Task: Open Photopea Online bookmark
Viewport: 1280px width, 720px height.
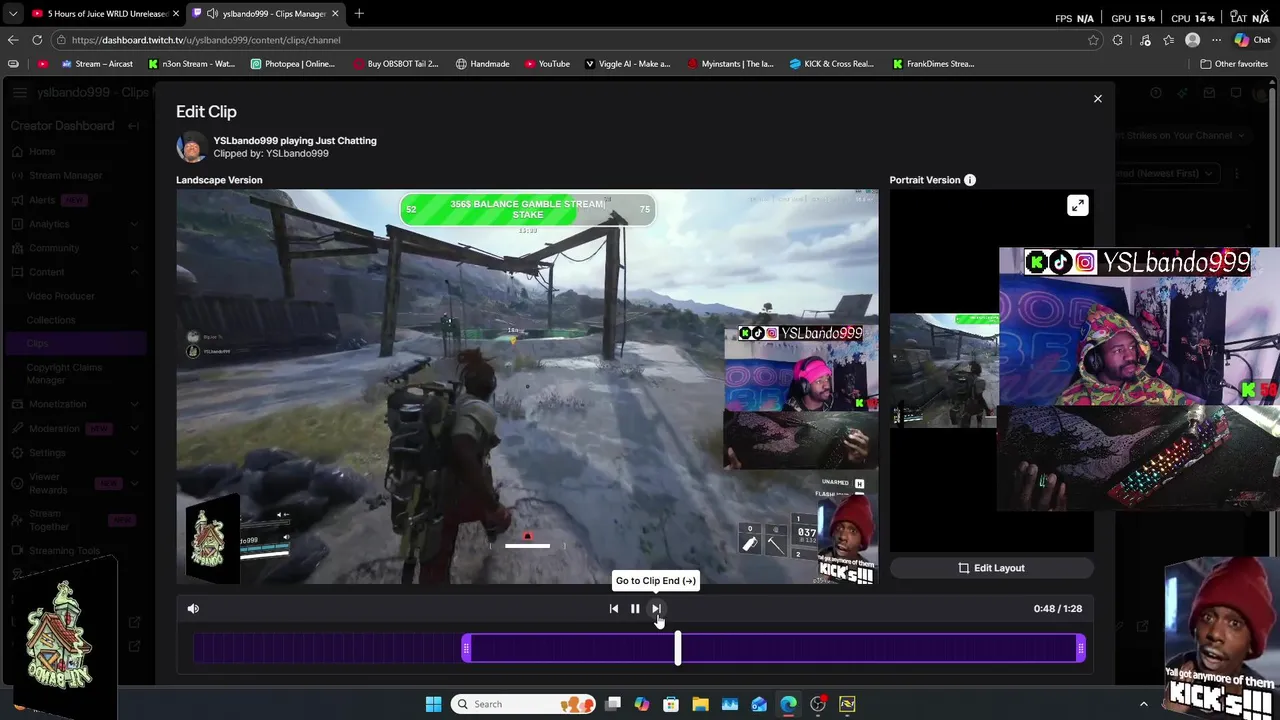Action: coord(293,64)
